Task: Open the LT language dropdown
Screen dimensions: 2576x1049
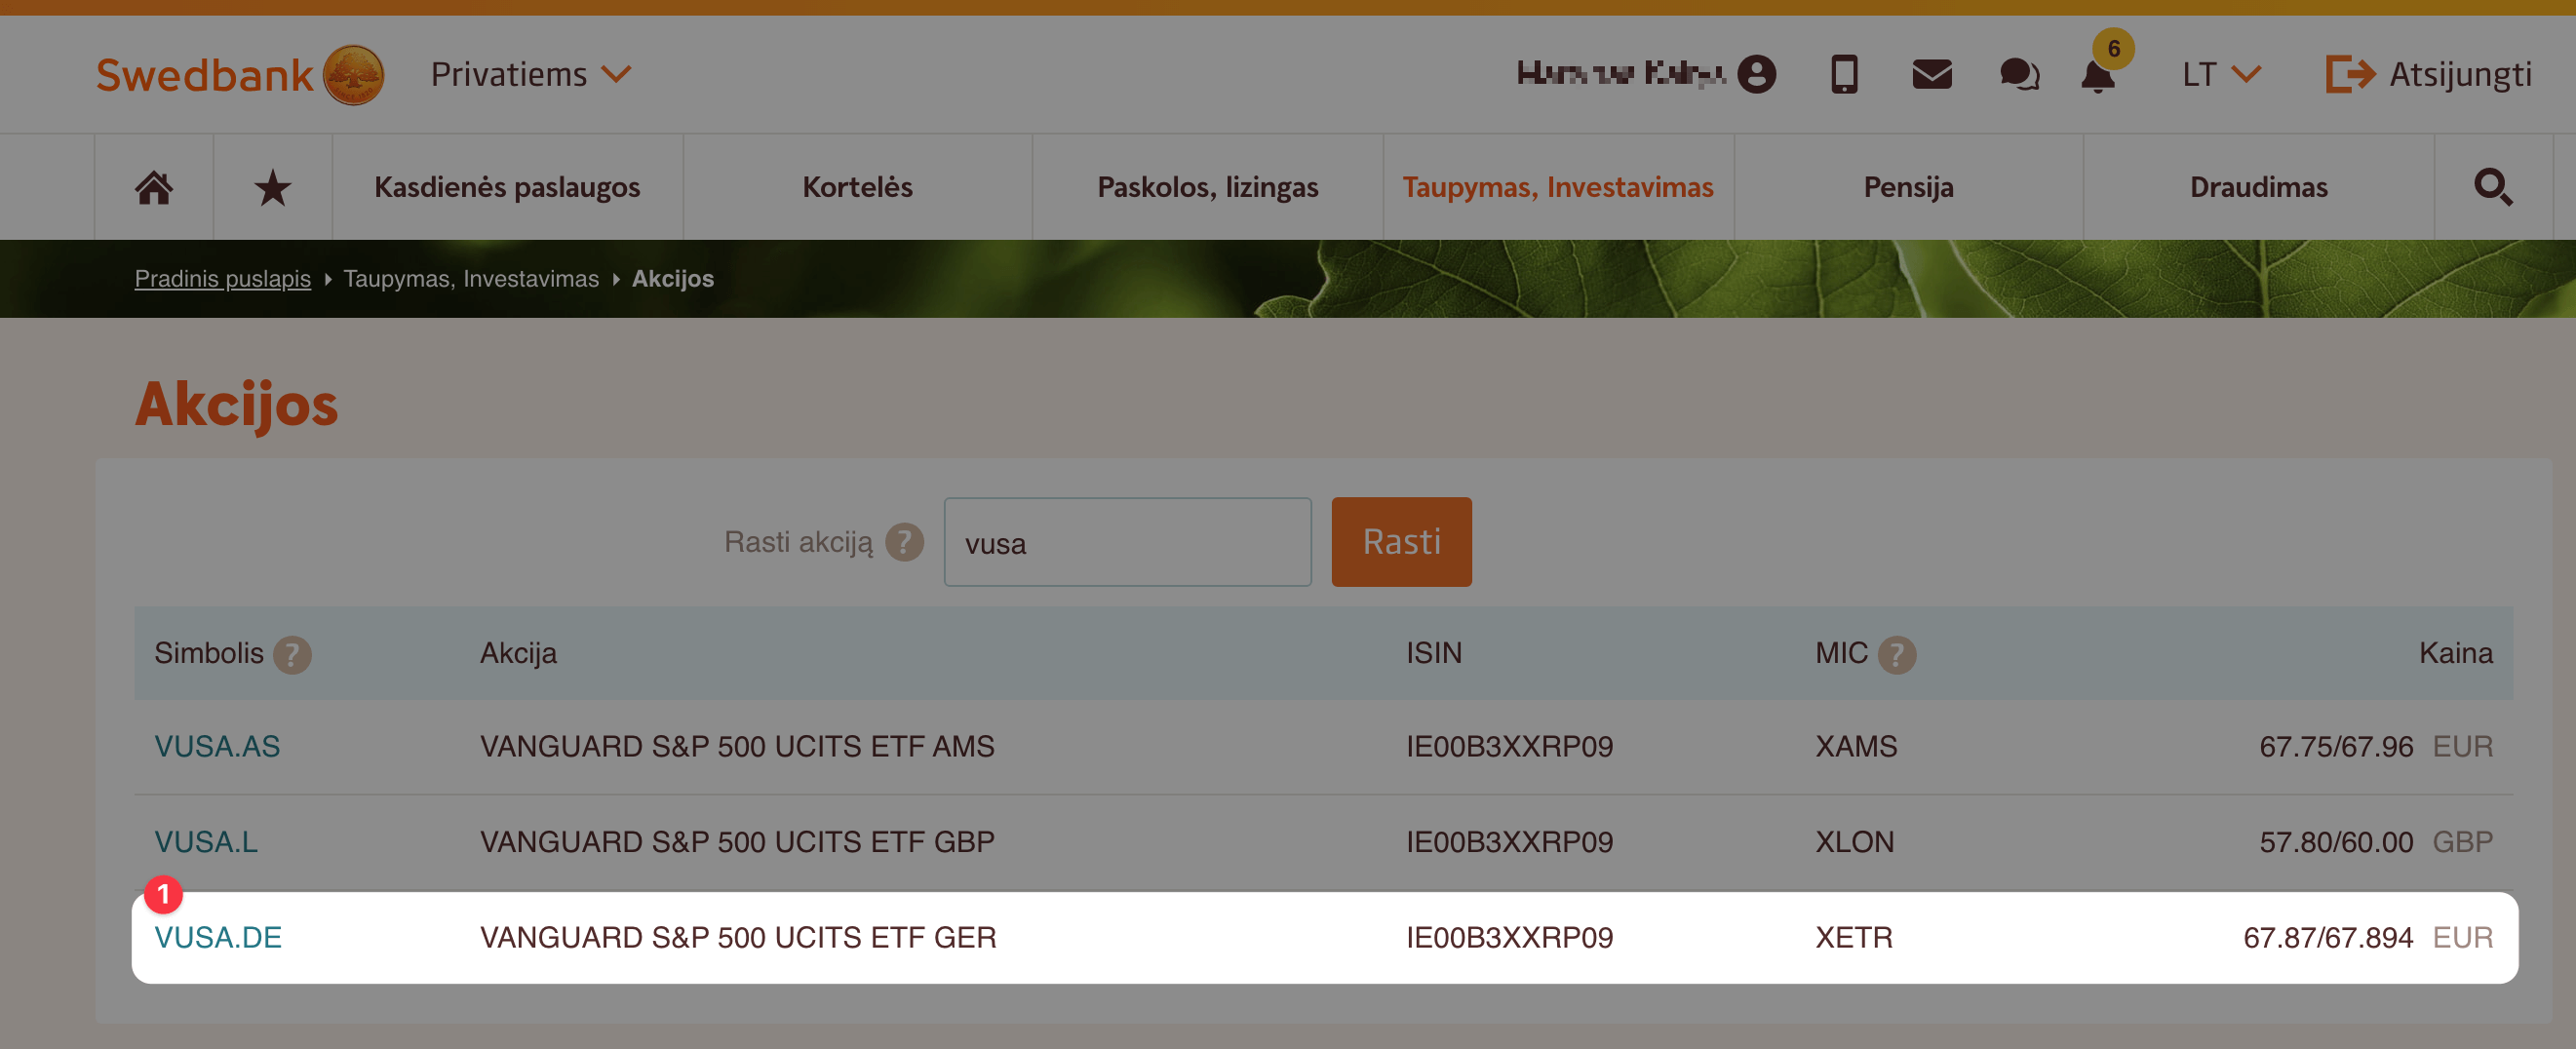Action: (x=2221, y=74)
